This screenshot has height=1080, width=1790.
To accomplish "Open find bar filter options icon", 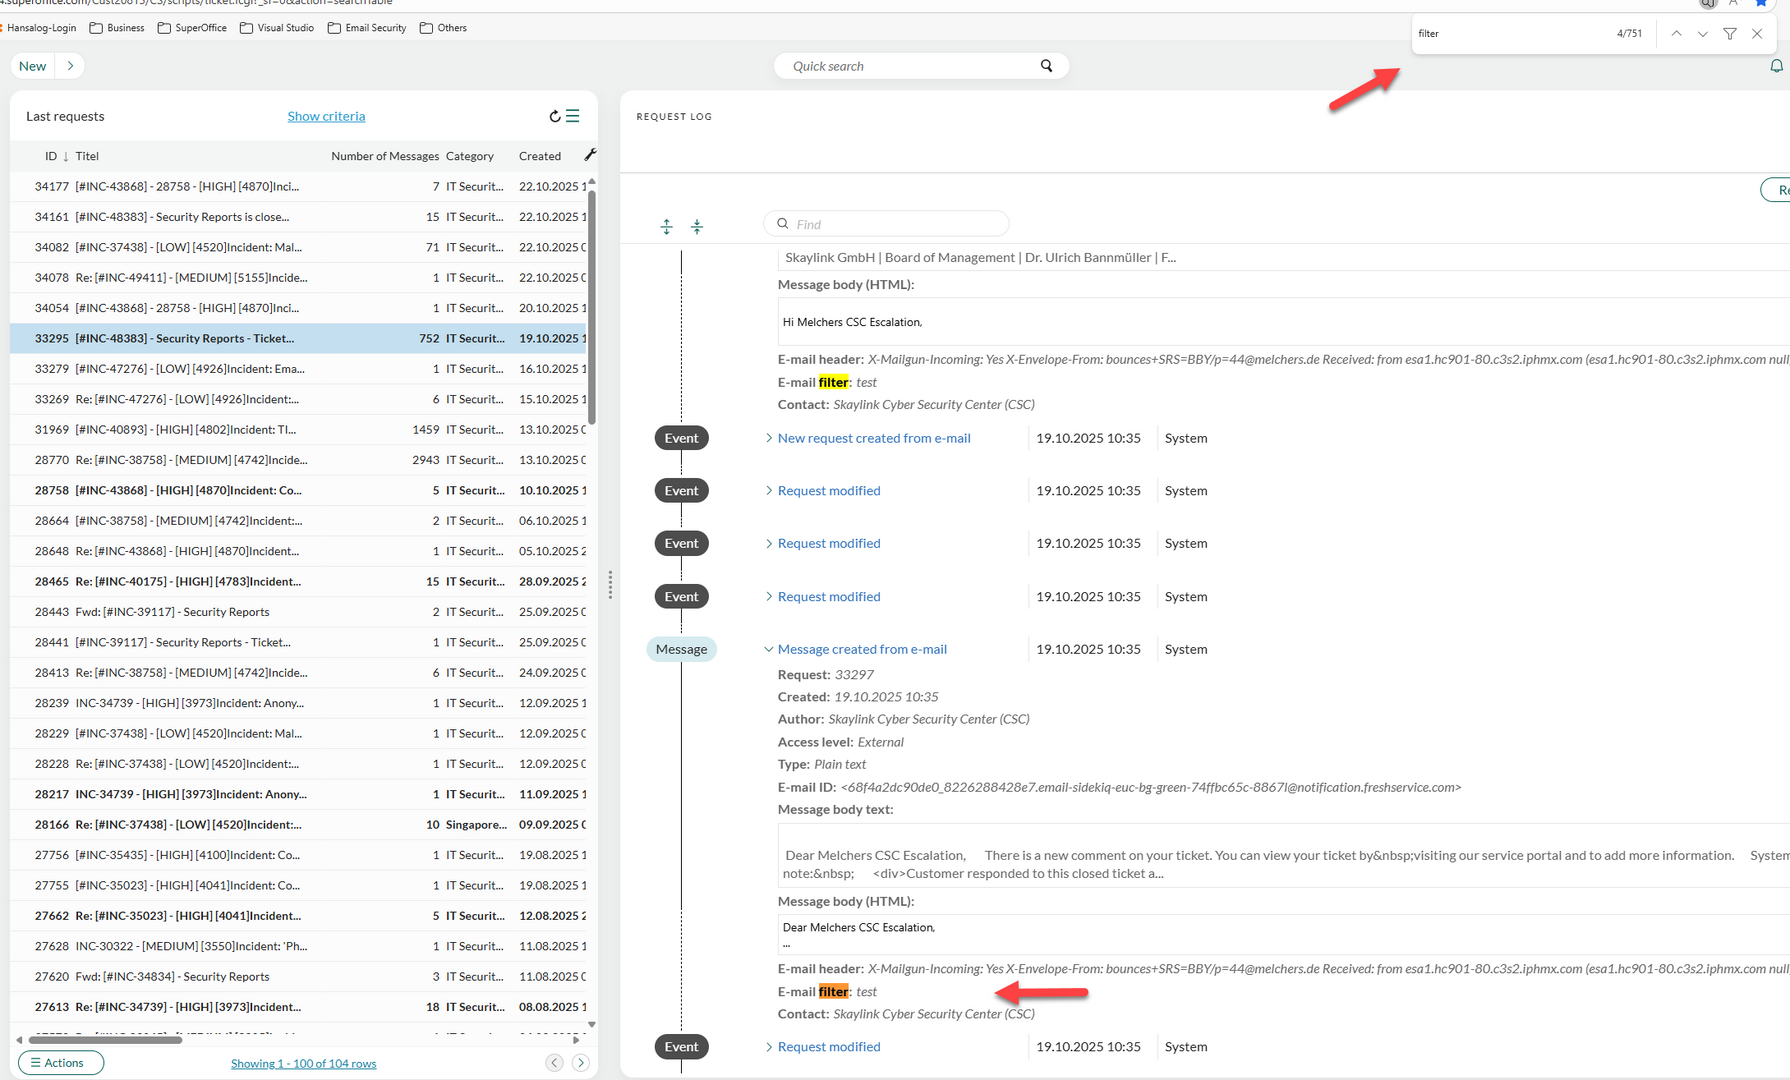I will 1730,34.
